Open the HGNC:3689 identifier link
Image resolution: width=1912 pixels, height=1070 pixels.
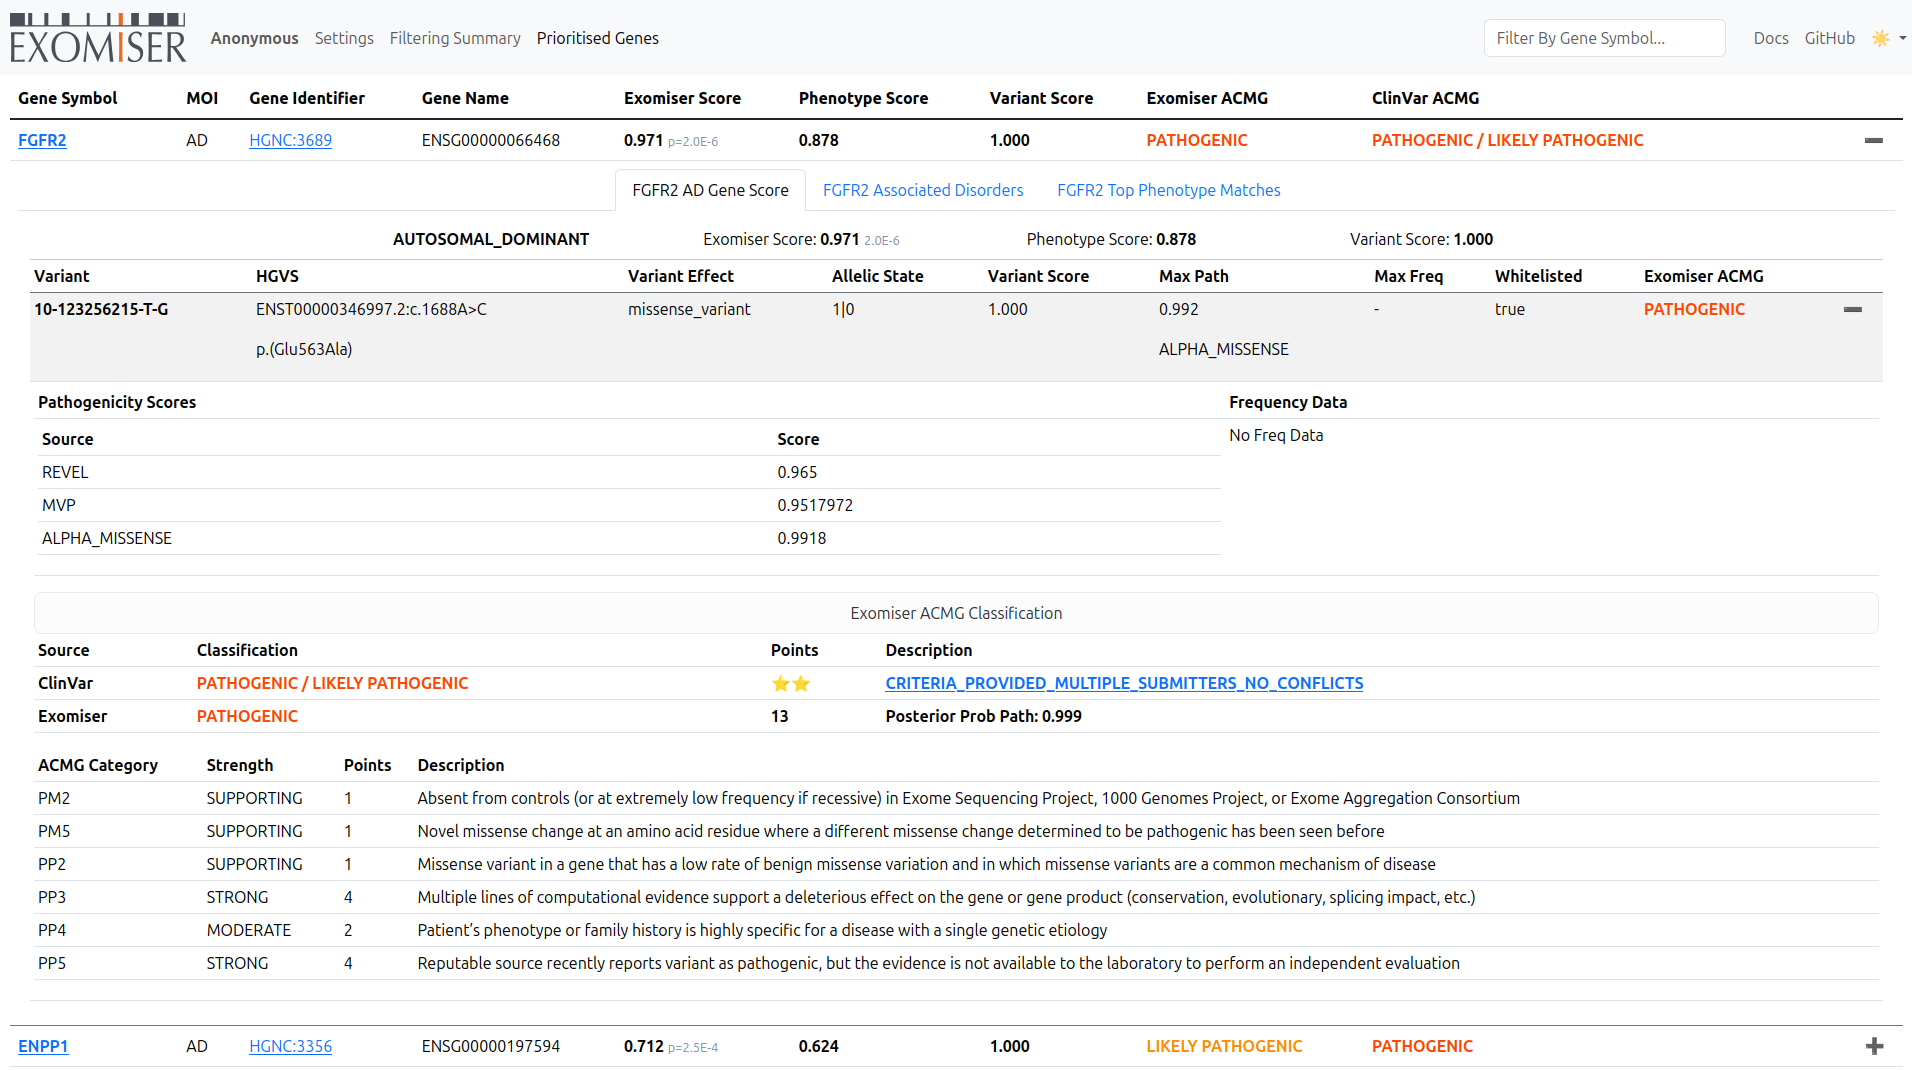click(290, 140)
